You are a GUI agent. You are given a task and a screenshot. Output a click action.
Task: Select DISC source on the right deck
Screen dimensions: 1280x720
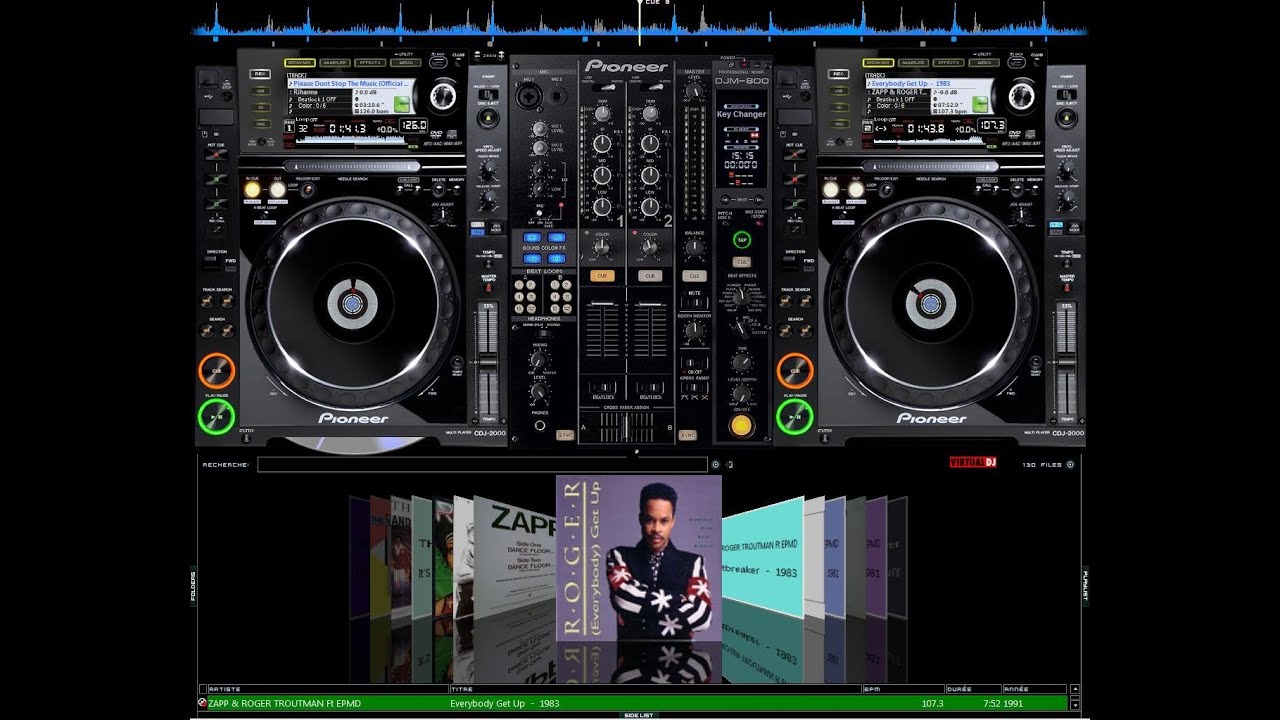[x=838, y=122]
